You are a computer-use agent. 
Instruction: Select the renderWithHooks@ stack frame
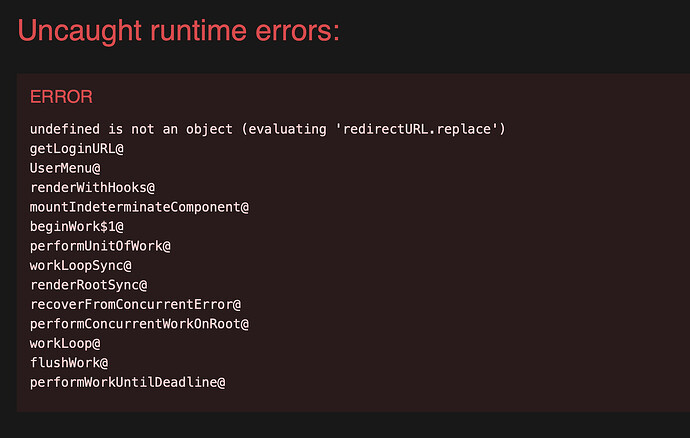(92, 188)
